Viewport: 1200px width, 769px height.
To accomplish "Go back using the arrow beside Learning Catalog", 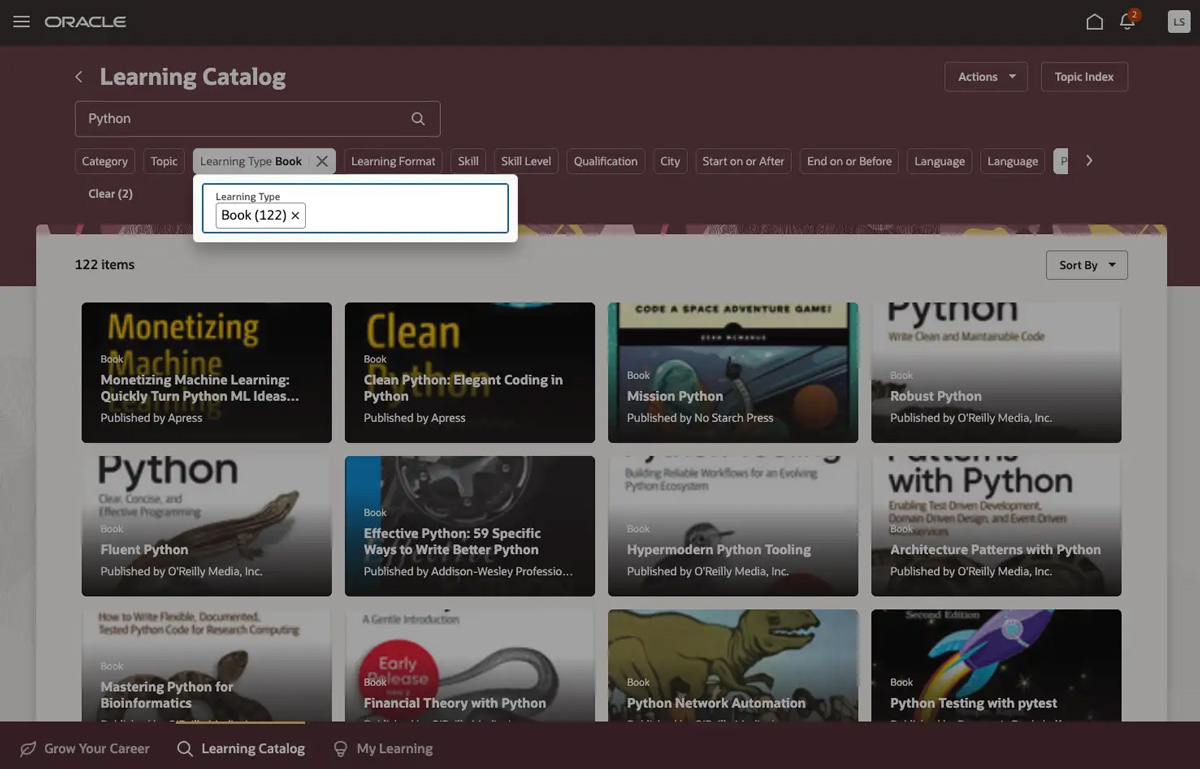I will click(x=79, y=77).
